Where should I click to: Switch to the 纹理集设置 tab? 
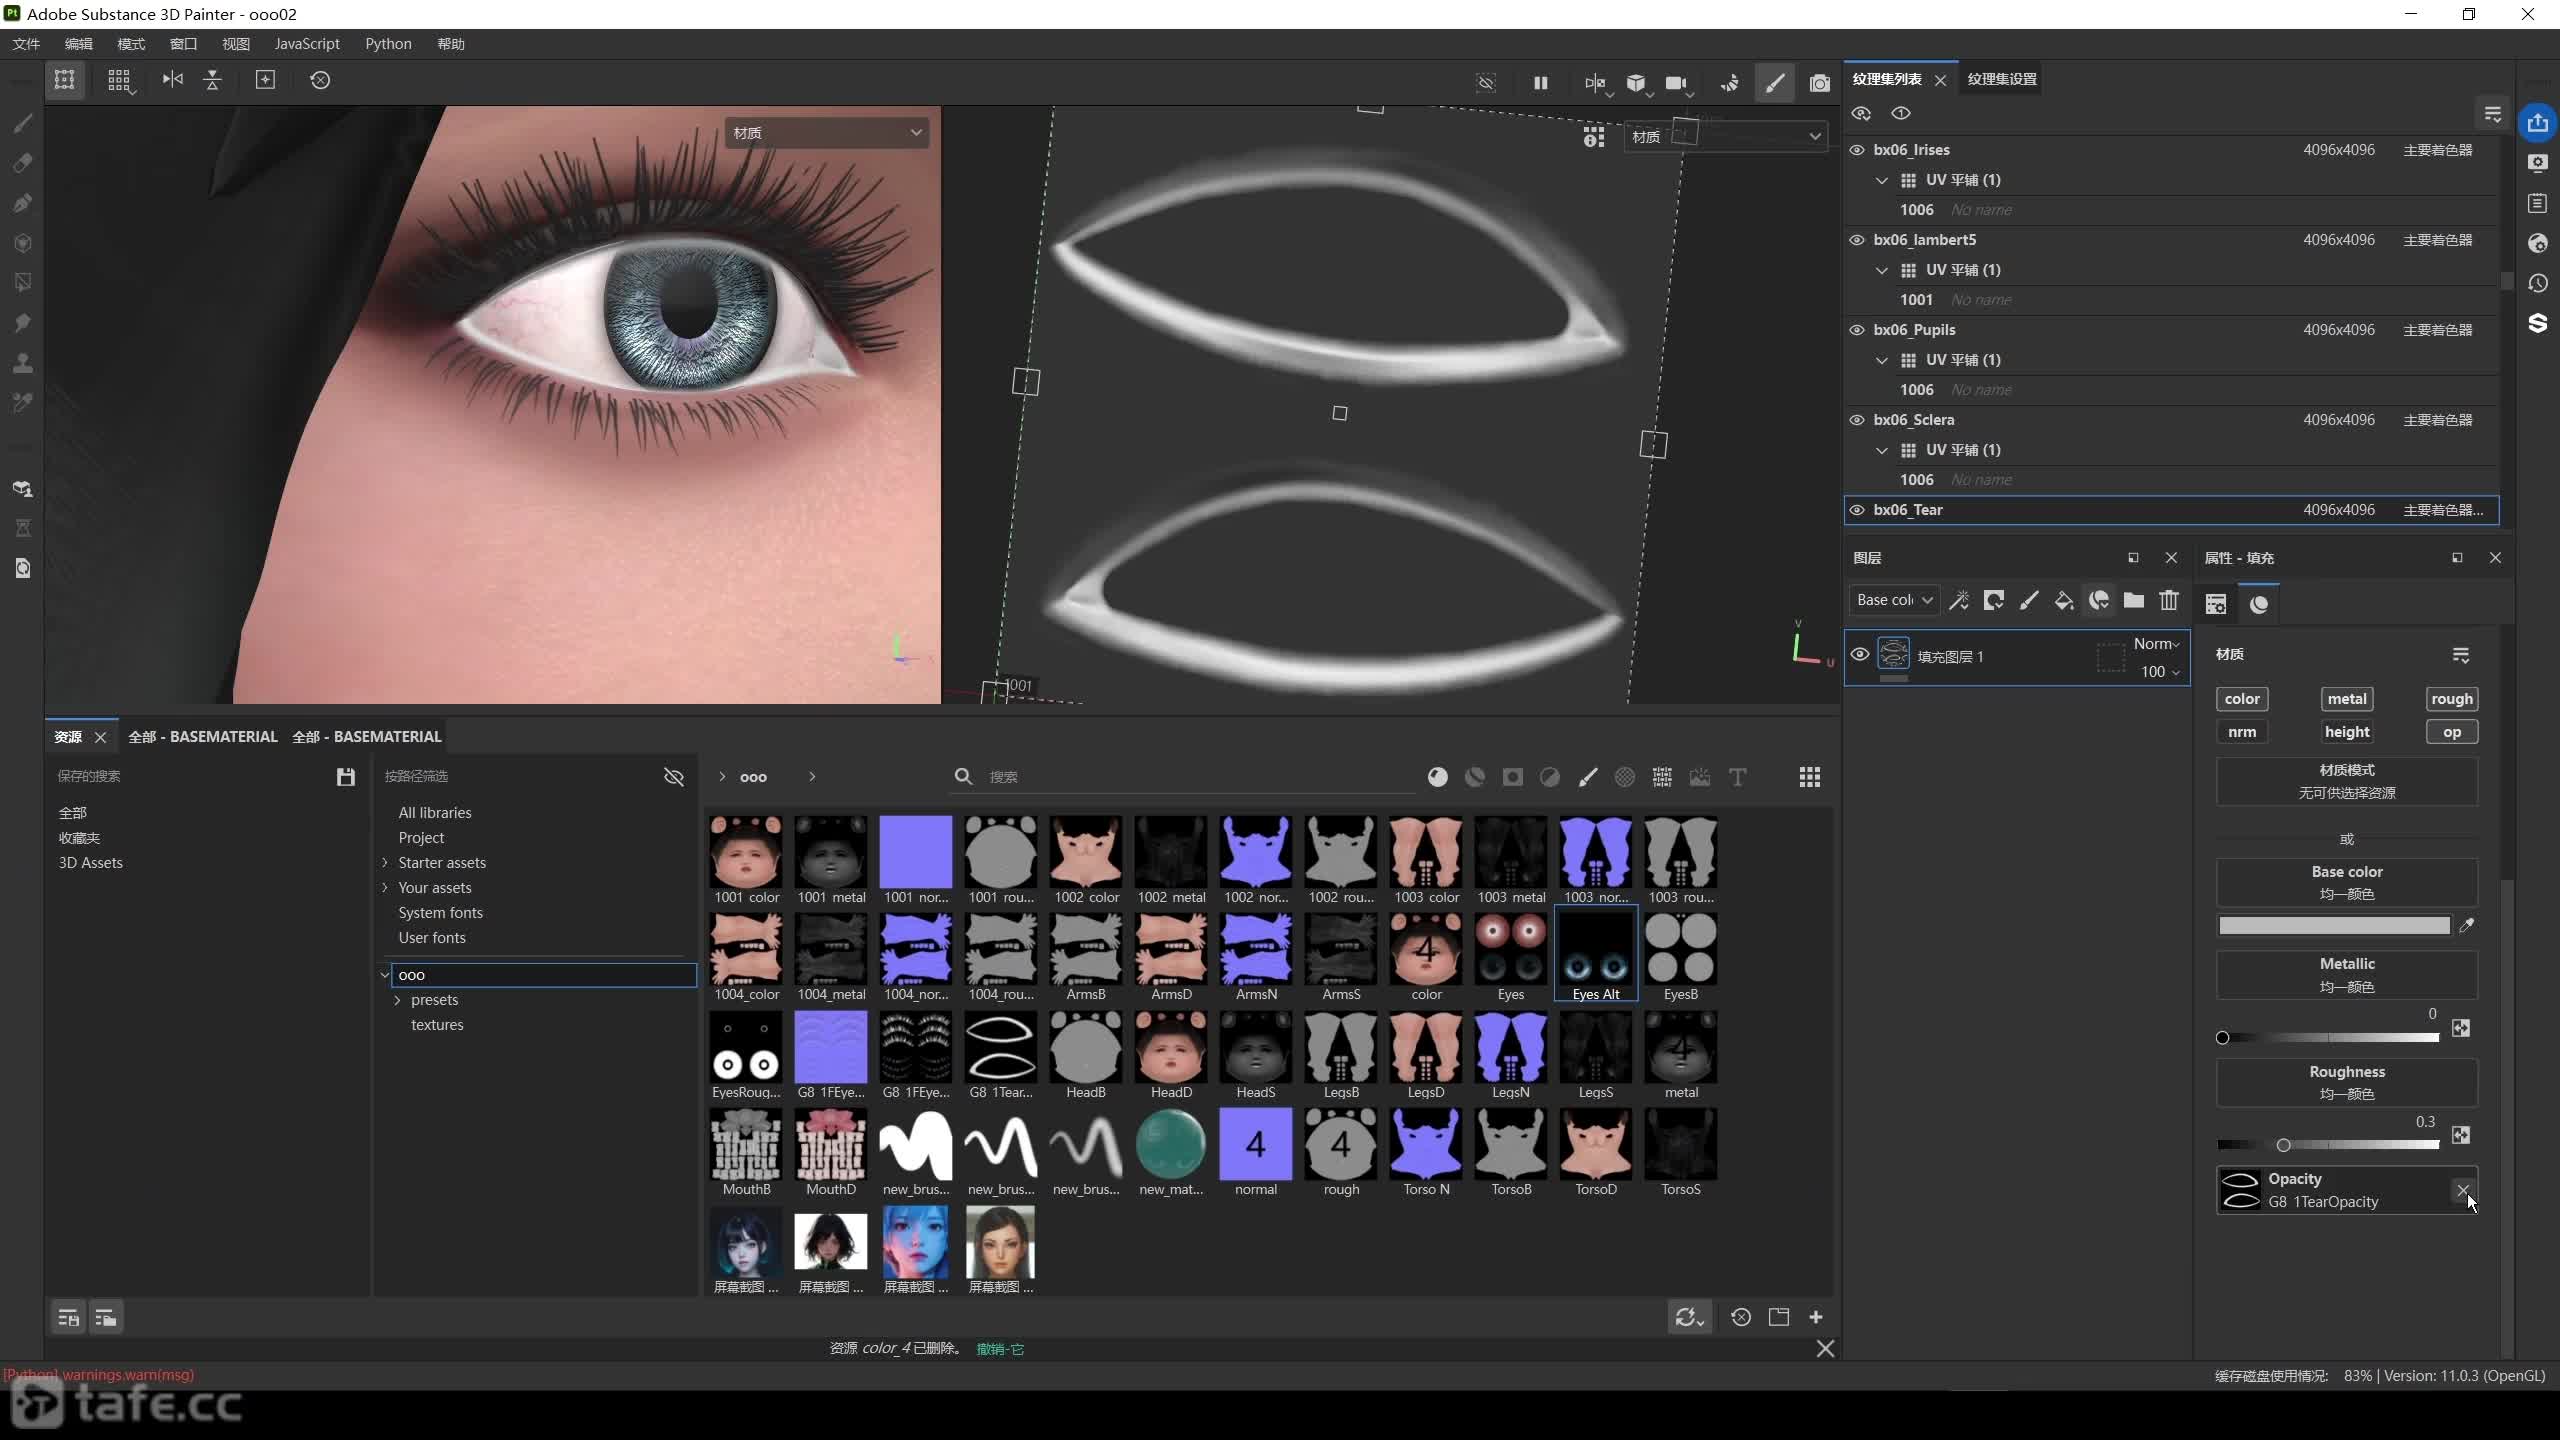[x=2002, y=79]
